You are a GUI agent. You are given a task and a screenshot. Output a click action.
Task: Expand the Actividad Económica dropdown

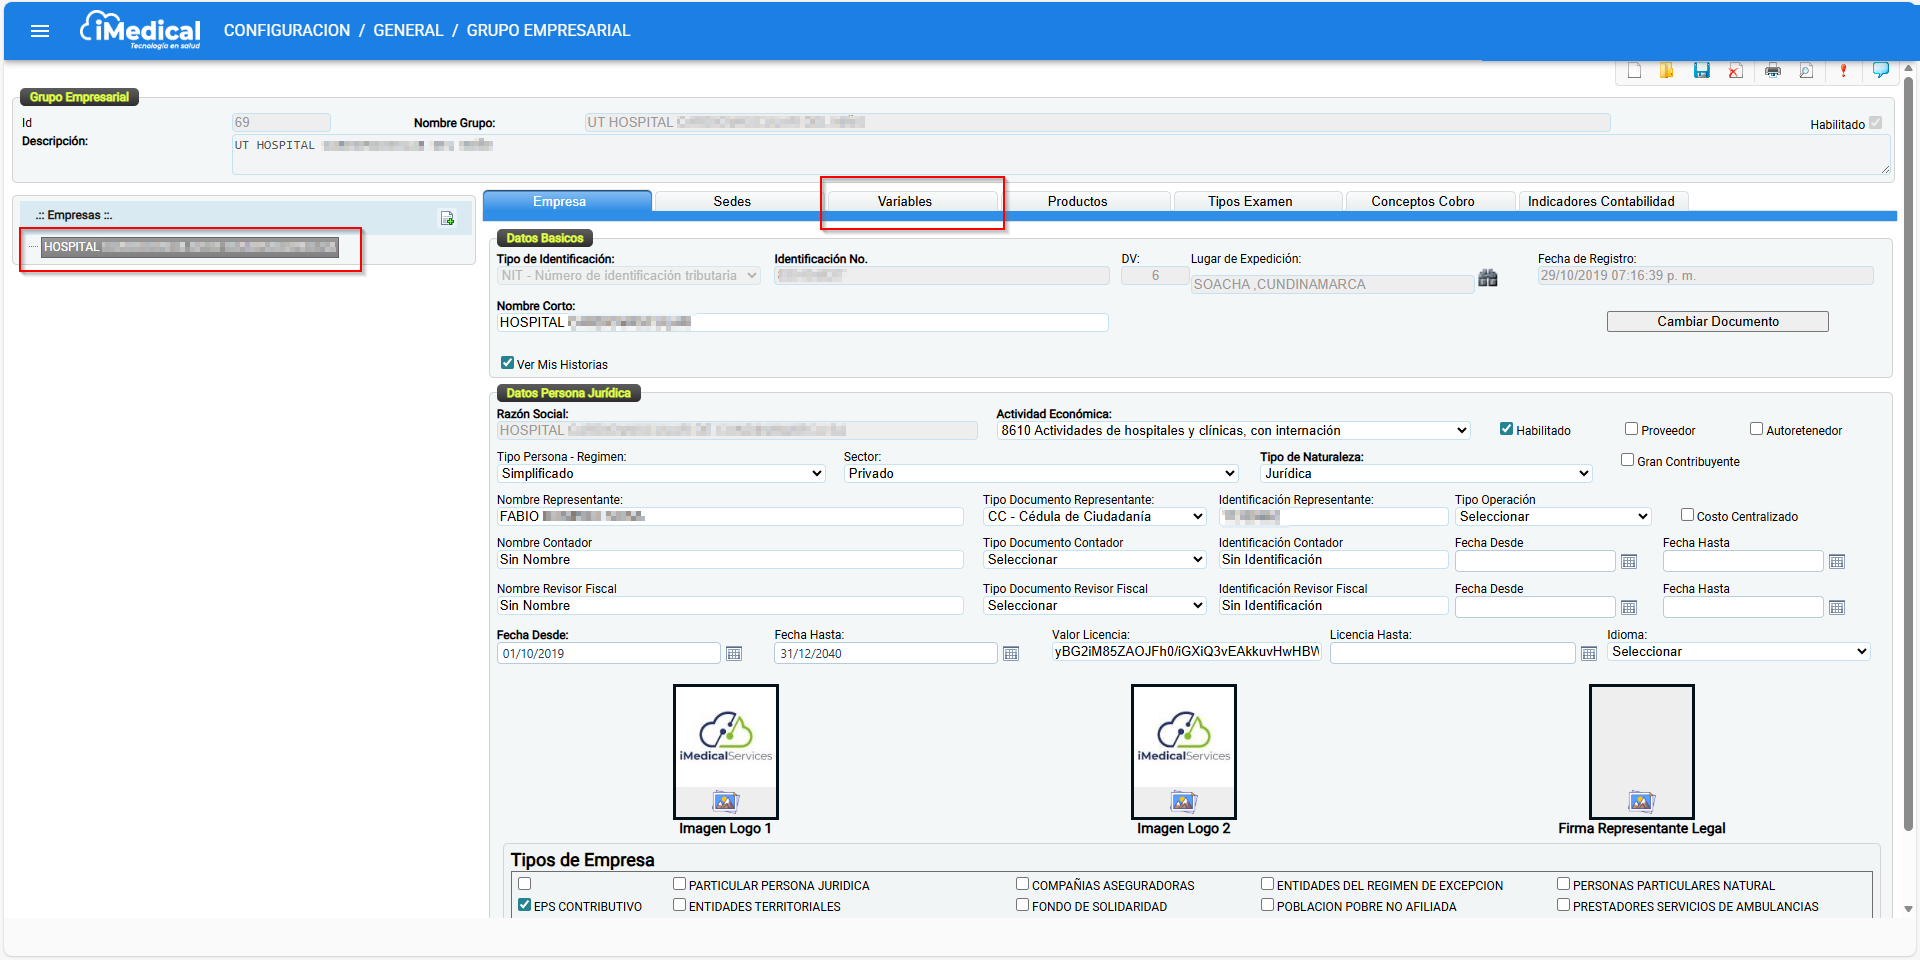coord(1234,431)
